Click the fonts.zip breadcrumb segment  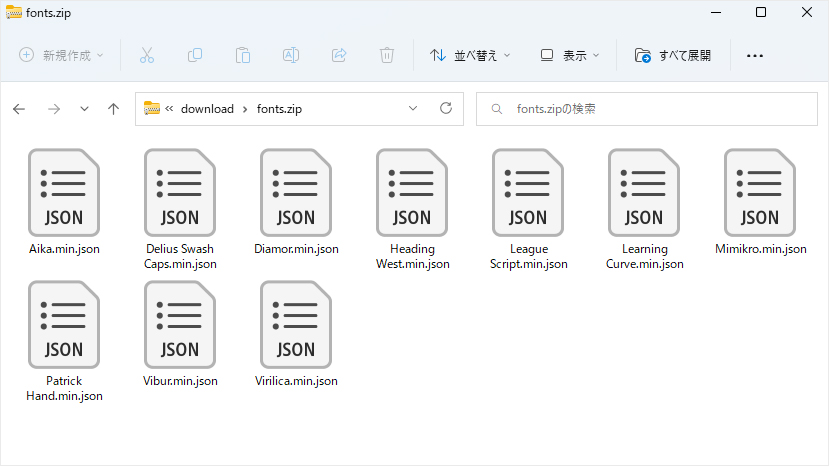tap(279, 109)
